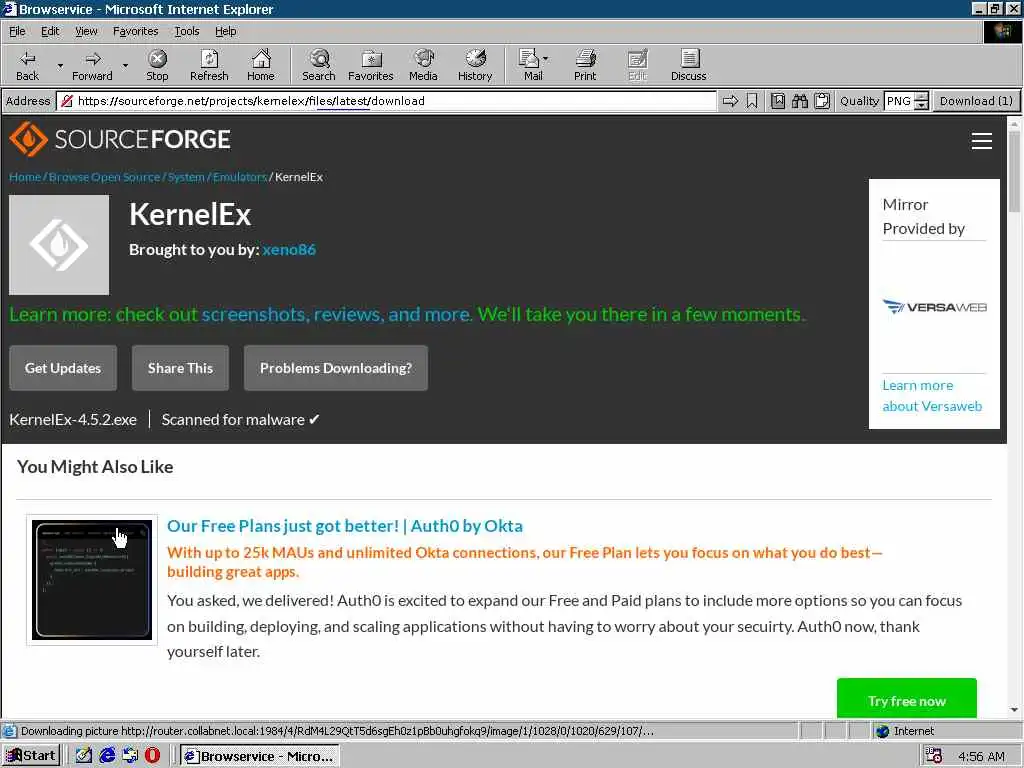Click the bookmark ribbon icon
Image resolution: width=1024 pixels, height=768 pixels.
click(x=752, y=101)
